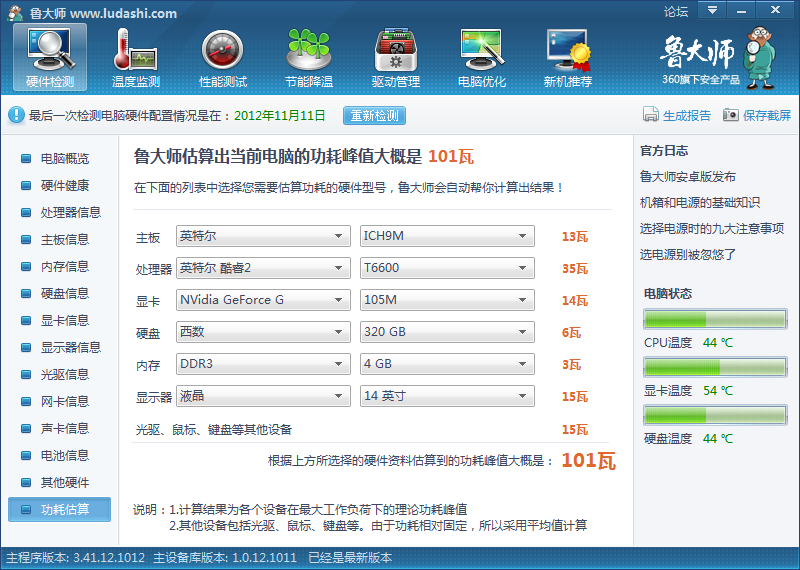Click the 官方日志 heading
Viewport: 800px width, 570px height.
(664, 151)
